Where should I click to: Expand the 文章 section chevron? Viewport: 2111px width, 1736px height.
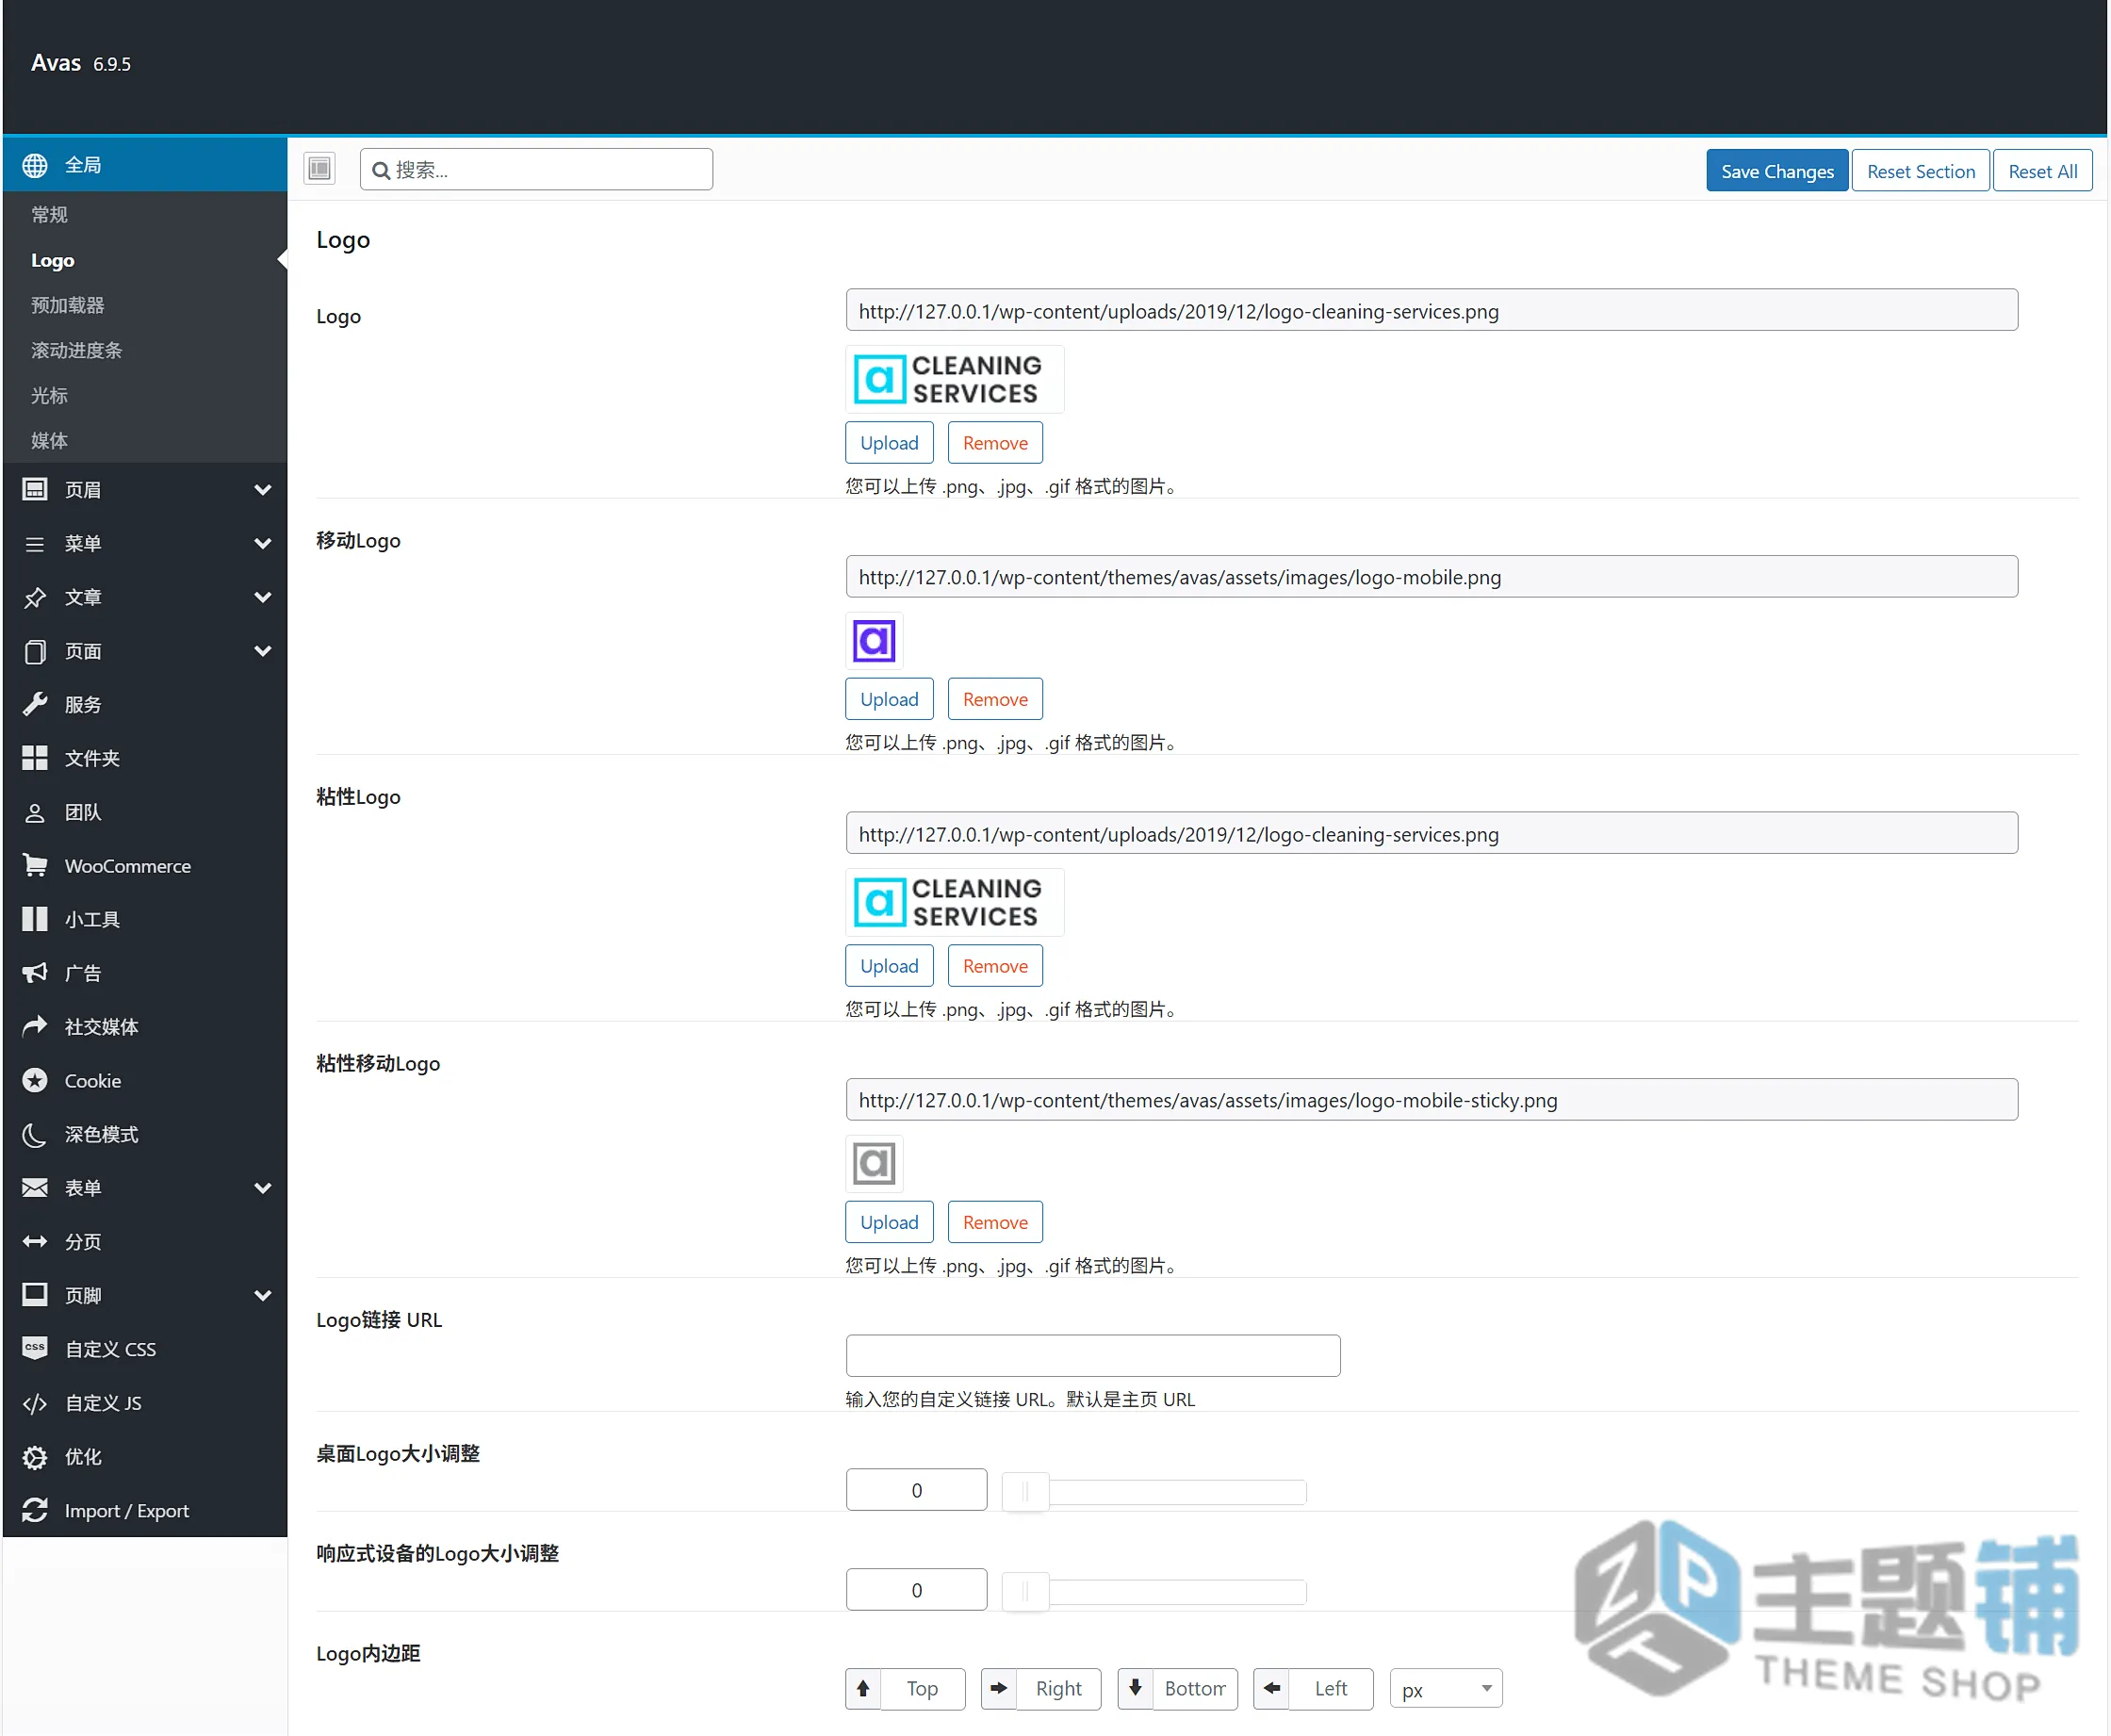(263, 598)
